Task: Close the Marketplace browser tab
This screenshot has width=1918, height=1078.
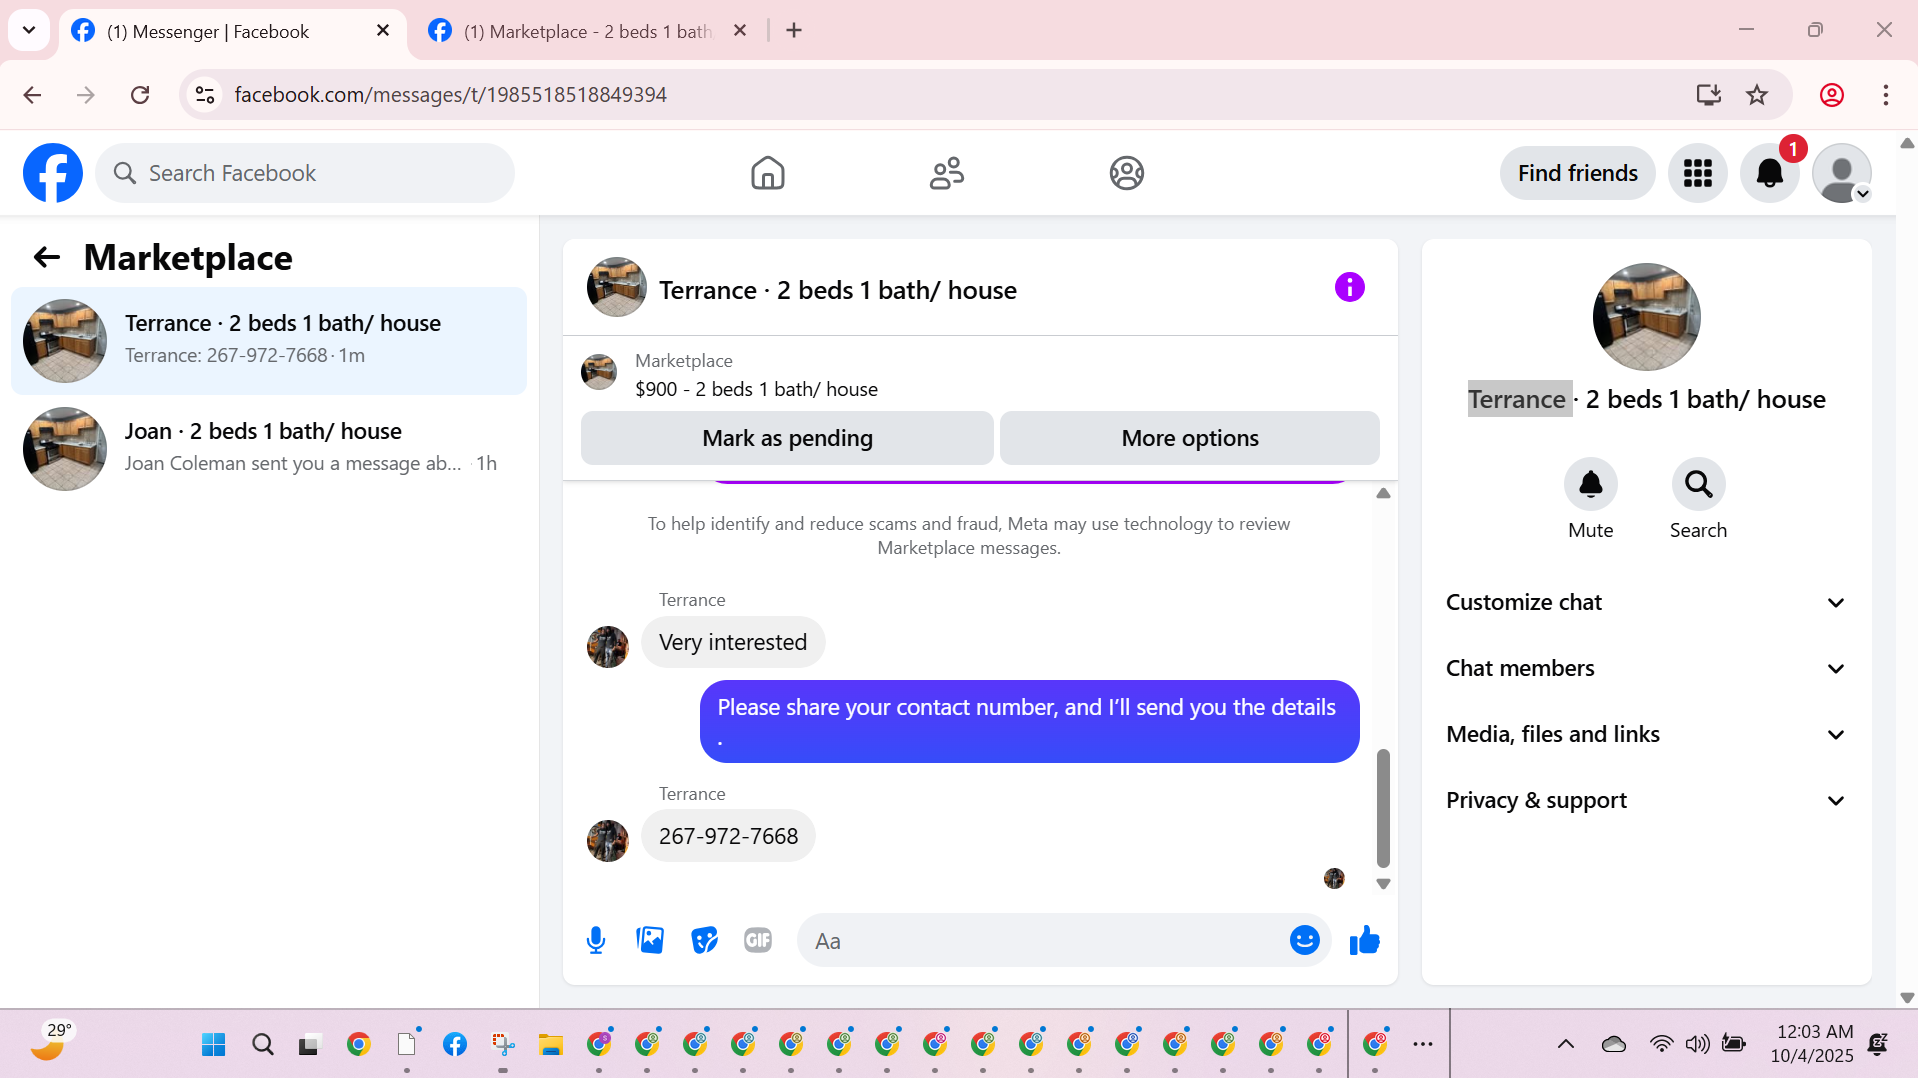Action: point(740,31)
